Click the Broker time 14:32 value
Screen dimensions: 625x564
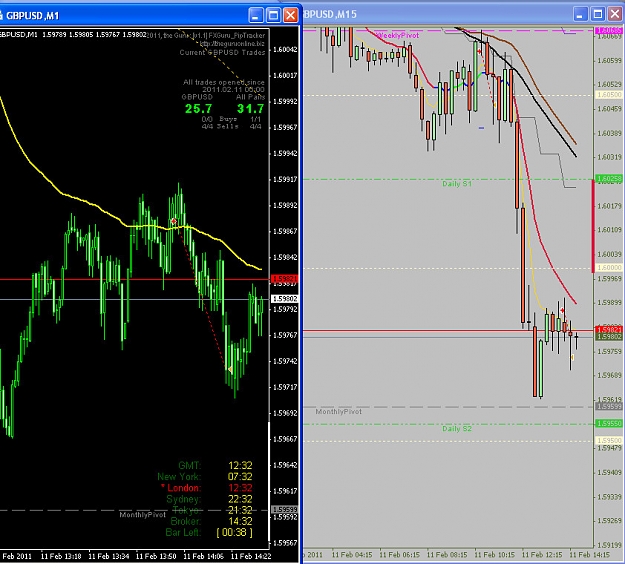(240, 521)
